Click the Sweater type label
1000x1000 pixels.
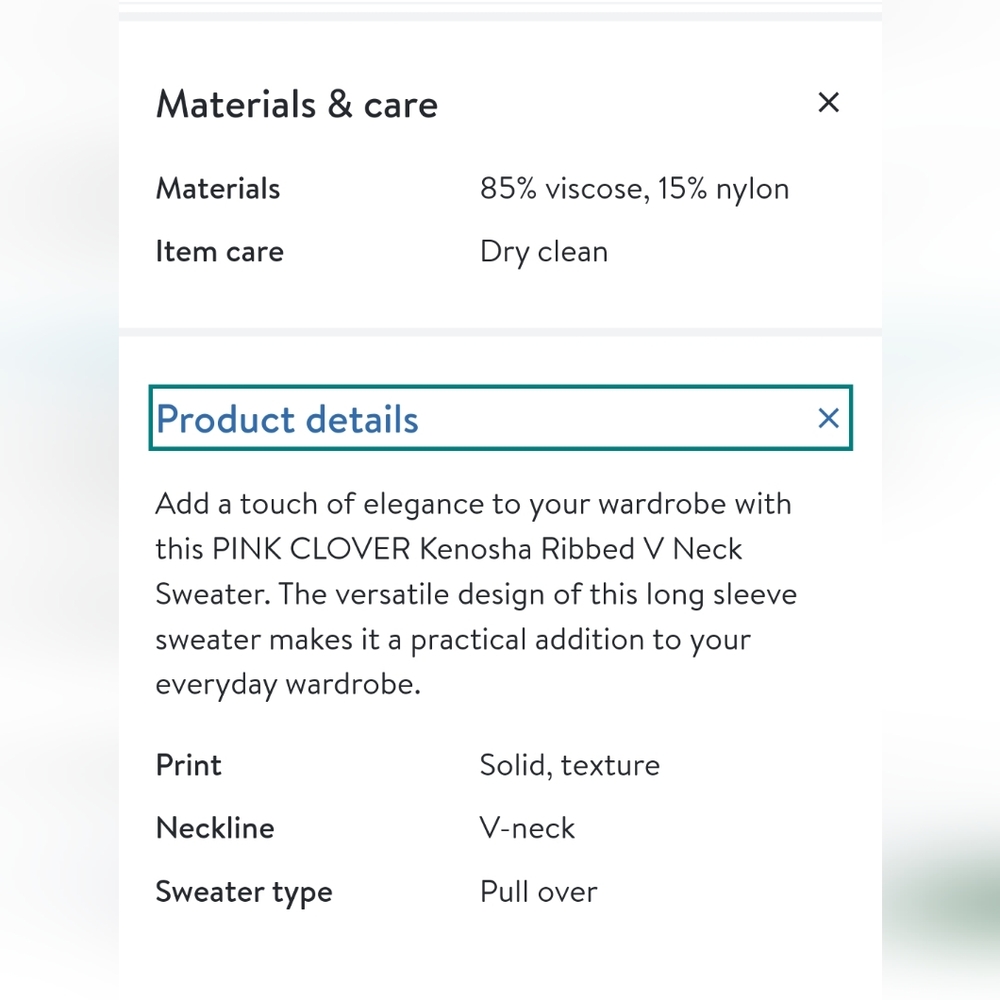[244, 892]
